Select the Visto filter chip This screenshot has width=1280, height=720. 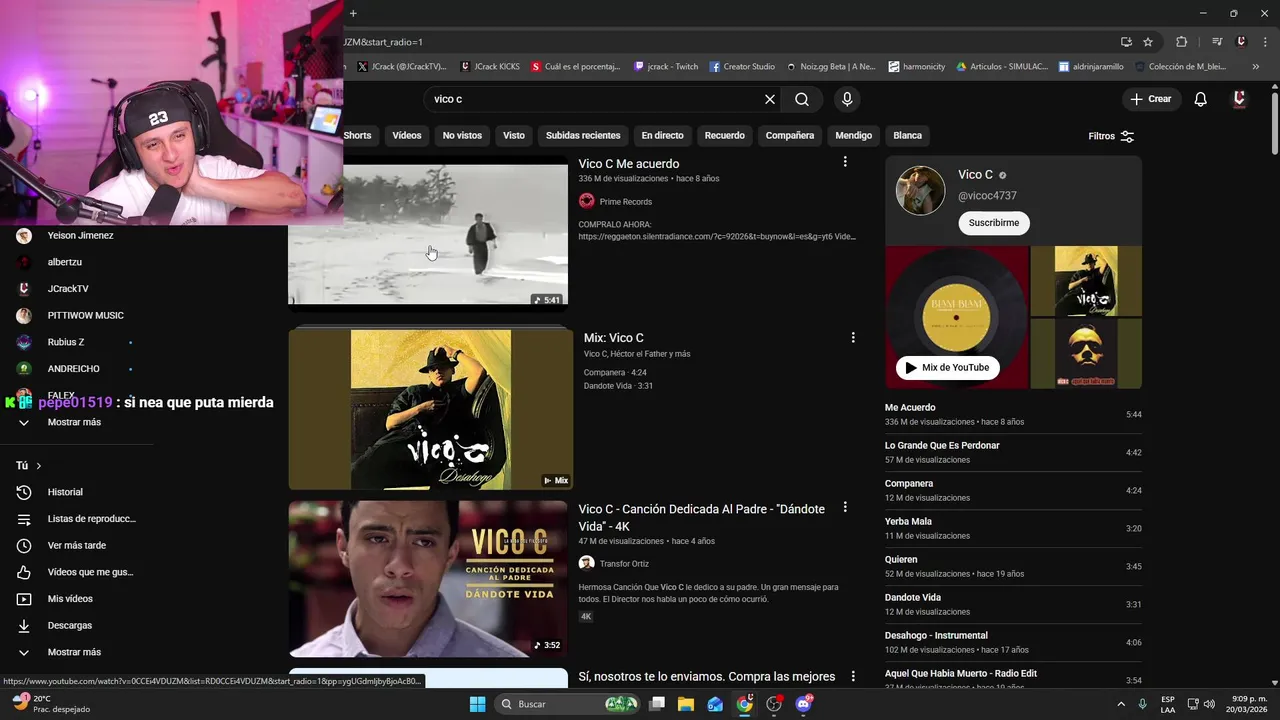(x=514, y=135)
